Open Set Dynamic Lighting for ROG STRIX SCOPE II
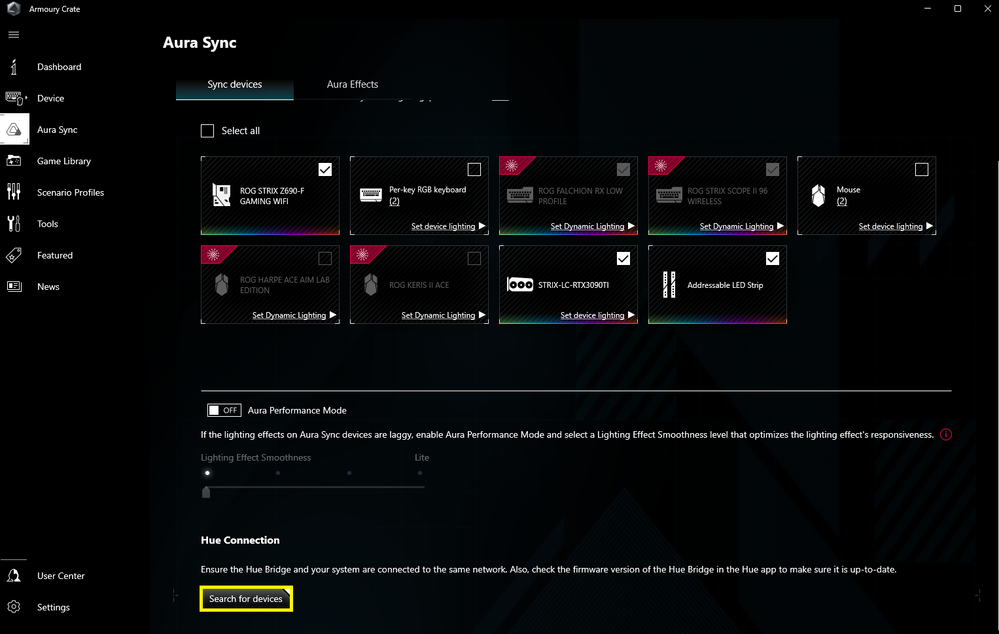This screenshot has height=634, width=999. 741,226
